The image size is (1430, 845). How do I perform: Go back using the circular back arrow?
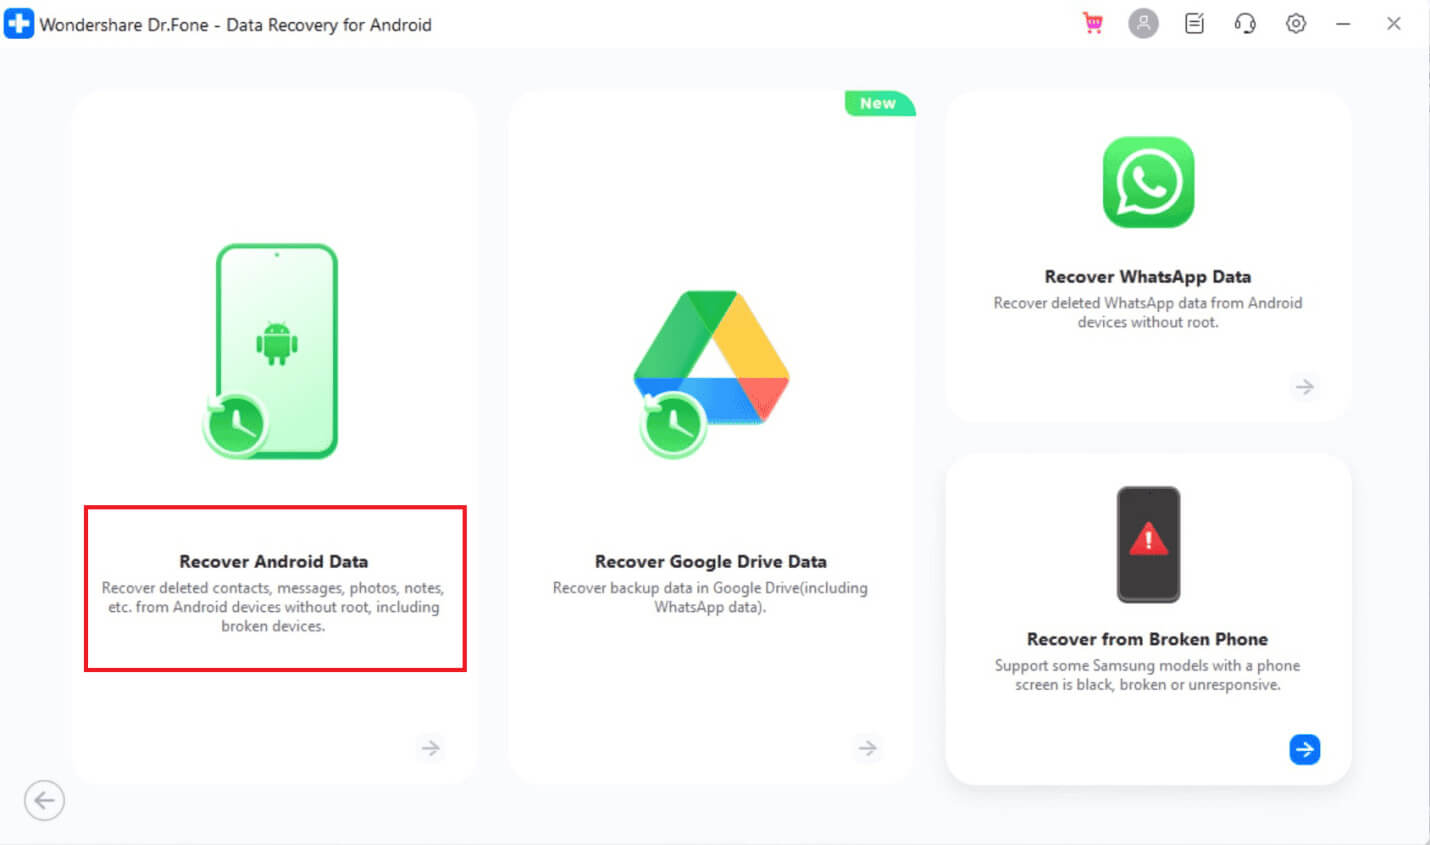(x=44, y=800)
